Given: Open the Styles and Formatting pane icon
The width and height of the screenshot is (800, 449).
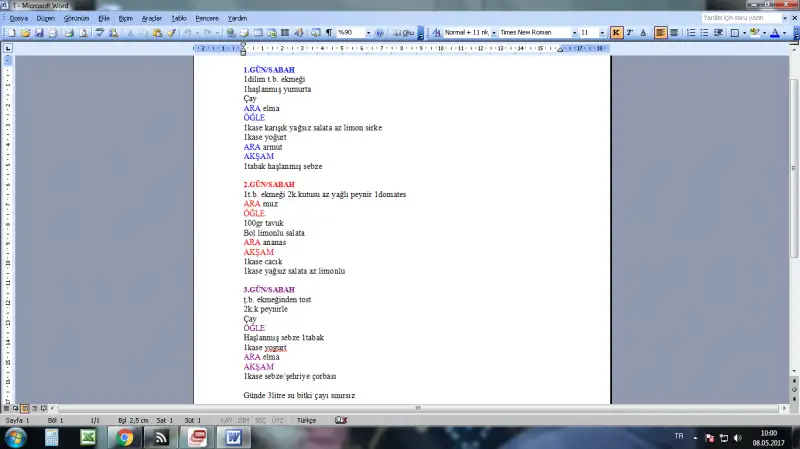Looking at the screenshot, I should (436, 33).
